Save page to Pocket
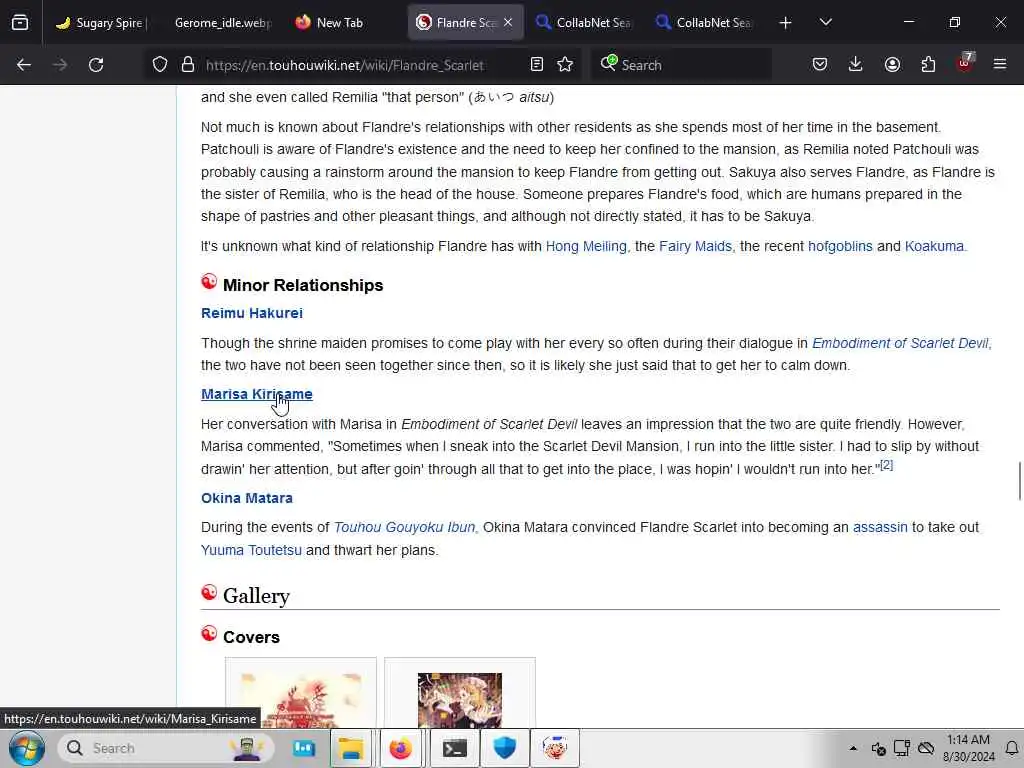 (x=820, y=65)
